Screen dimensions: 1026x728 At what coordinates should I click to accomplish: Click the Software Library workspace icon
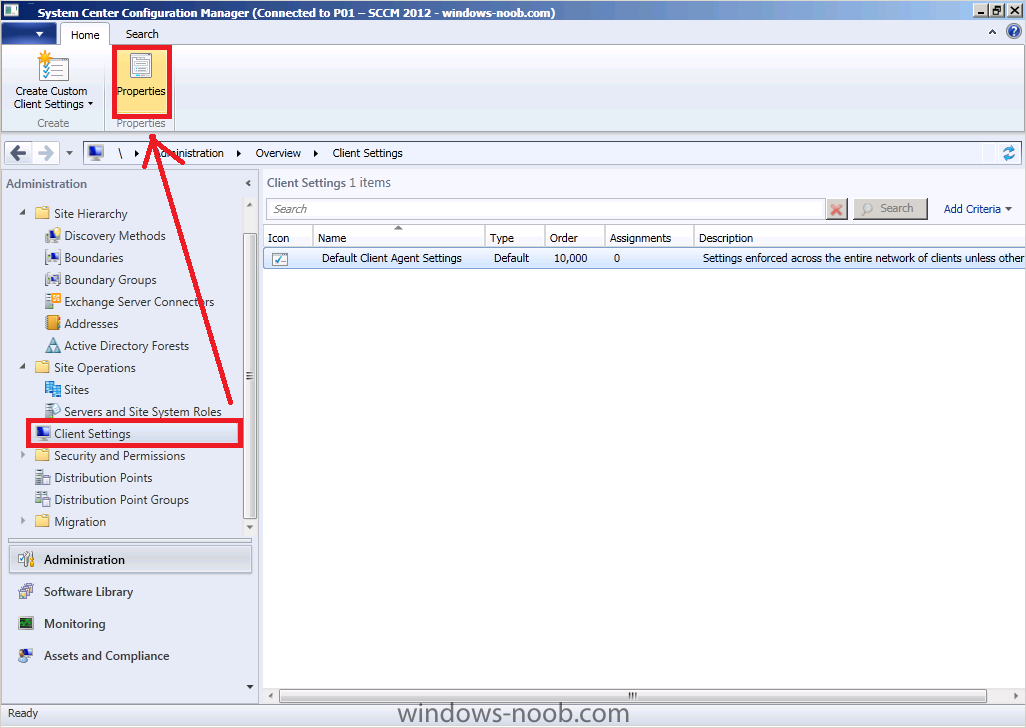click(26, 591)
